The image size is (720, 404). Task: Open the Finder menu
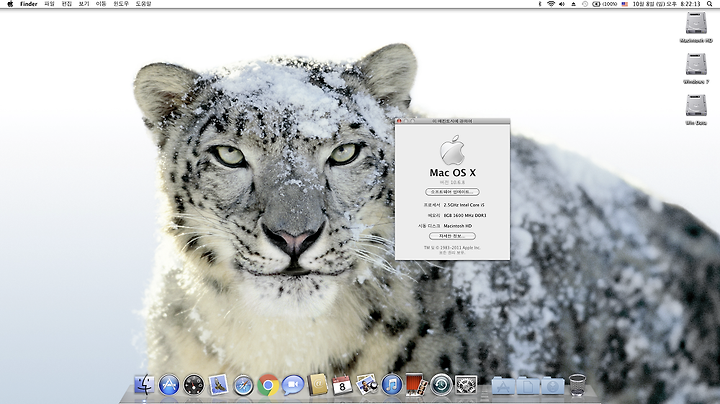pos(28,4)
